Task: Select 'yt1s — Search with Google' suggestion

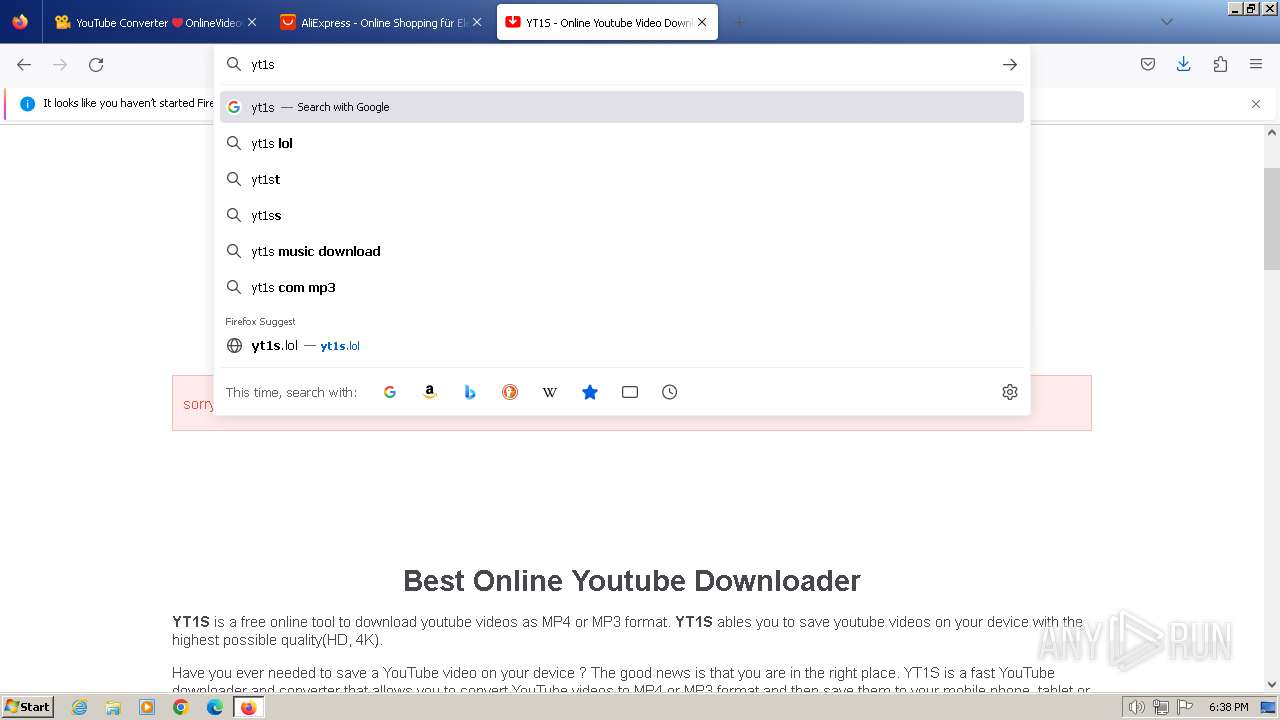Action: (x=622, y=107)
